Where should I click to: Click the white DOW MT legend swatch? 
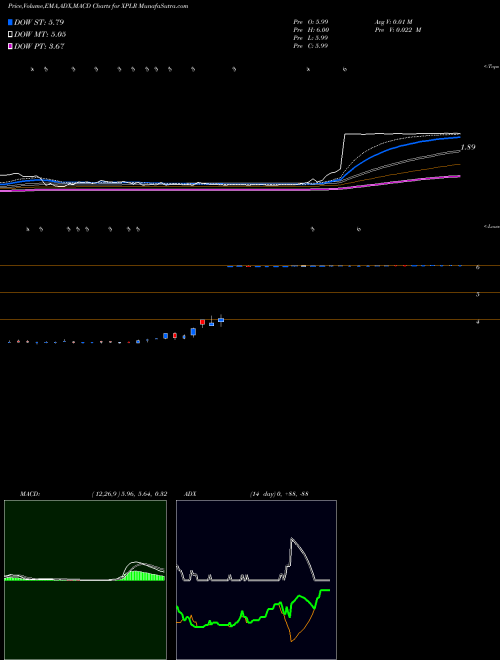10,35
